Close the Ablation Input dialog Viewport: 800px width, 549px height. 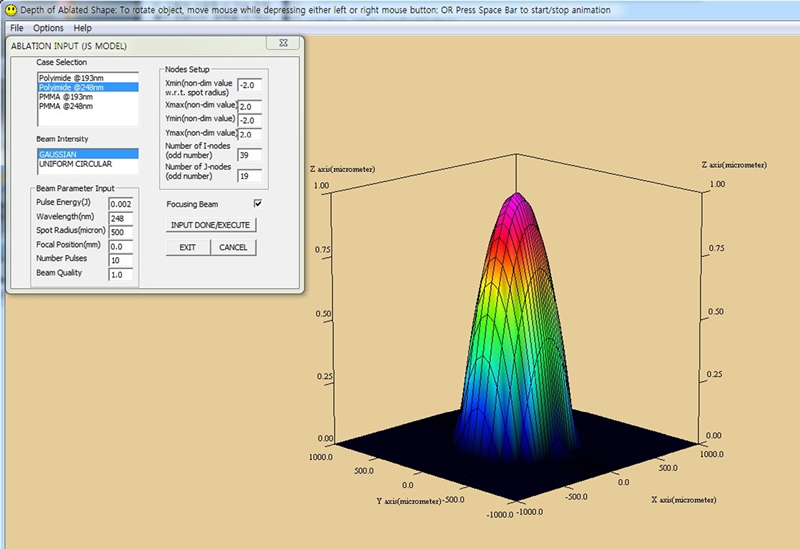284,45
